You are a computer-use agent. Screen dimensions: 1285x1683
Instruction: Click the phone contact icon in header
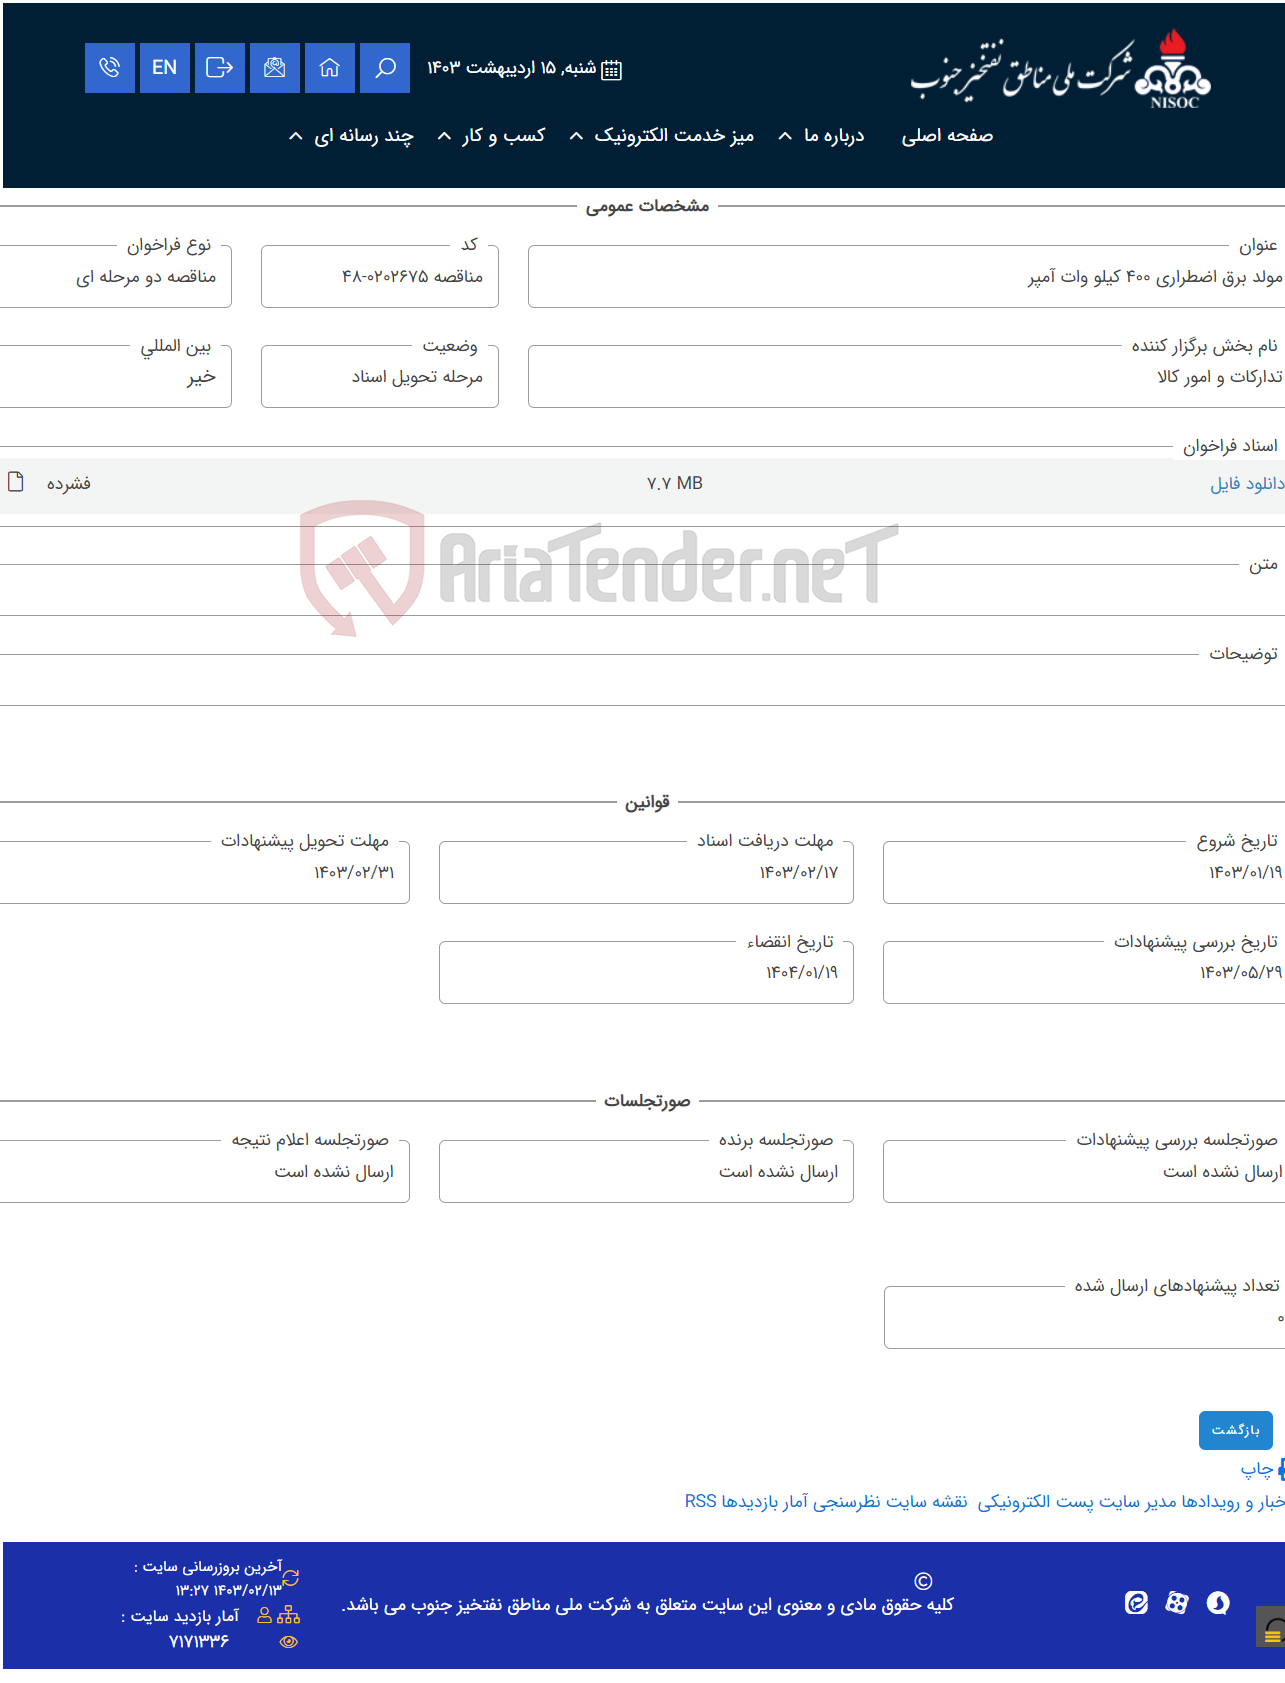tap(110, 68)
